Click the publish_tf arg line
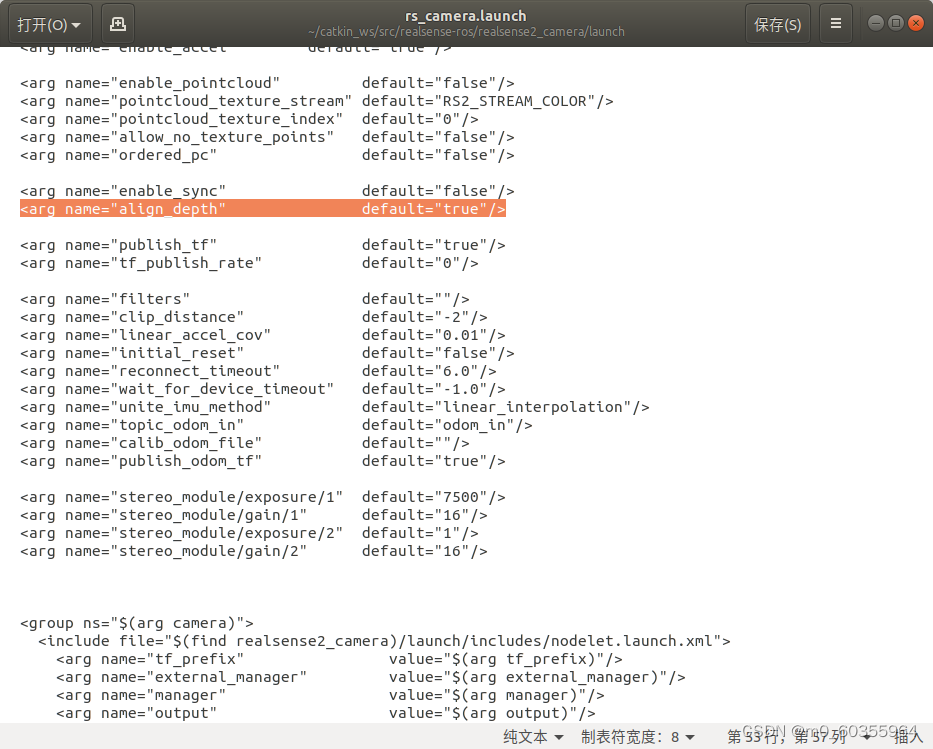933x749 pixels. coord(262,245)
